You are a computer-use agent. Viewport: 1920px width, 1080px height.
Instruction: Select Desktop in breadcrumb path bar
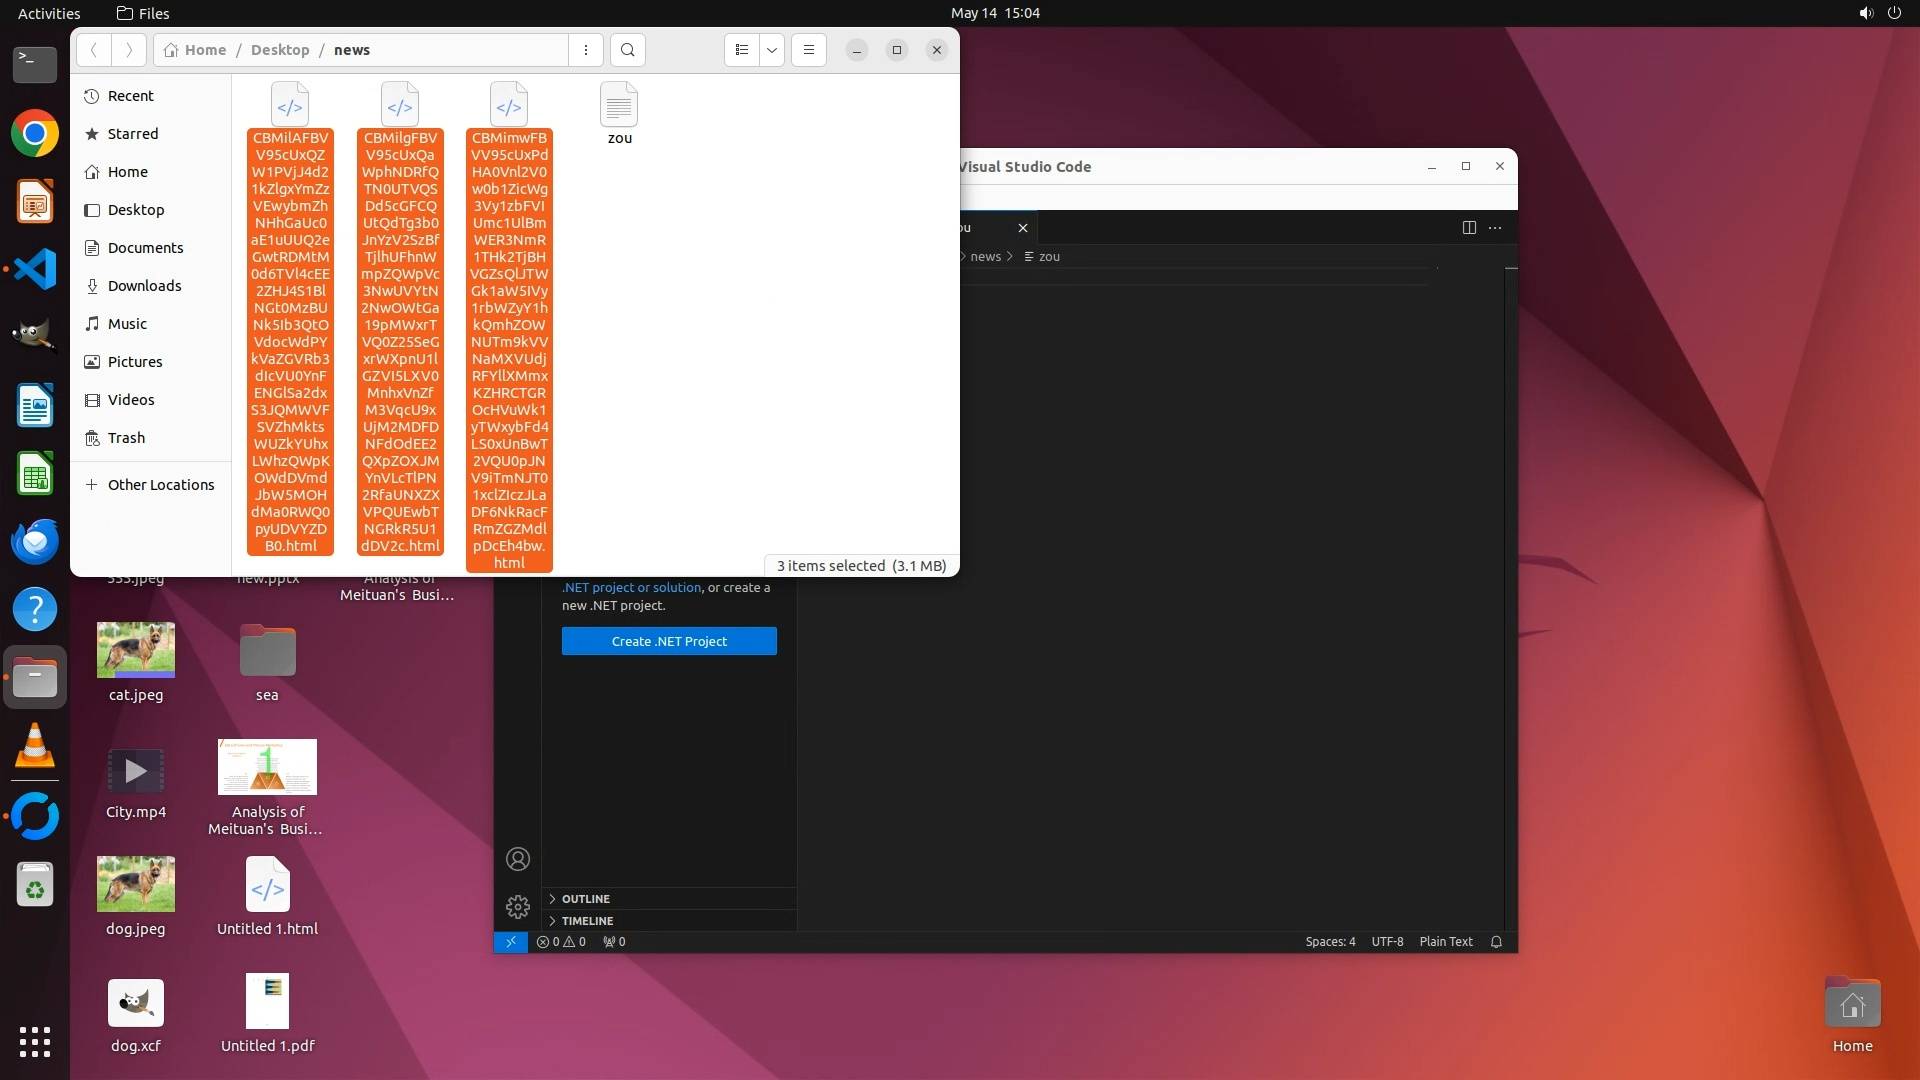280,50
